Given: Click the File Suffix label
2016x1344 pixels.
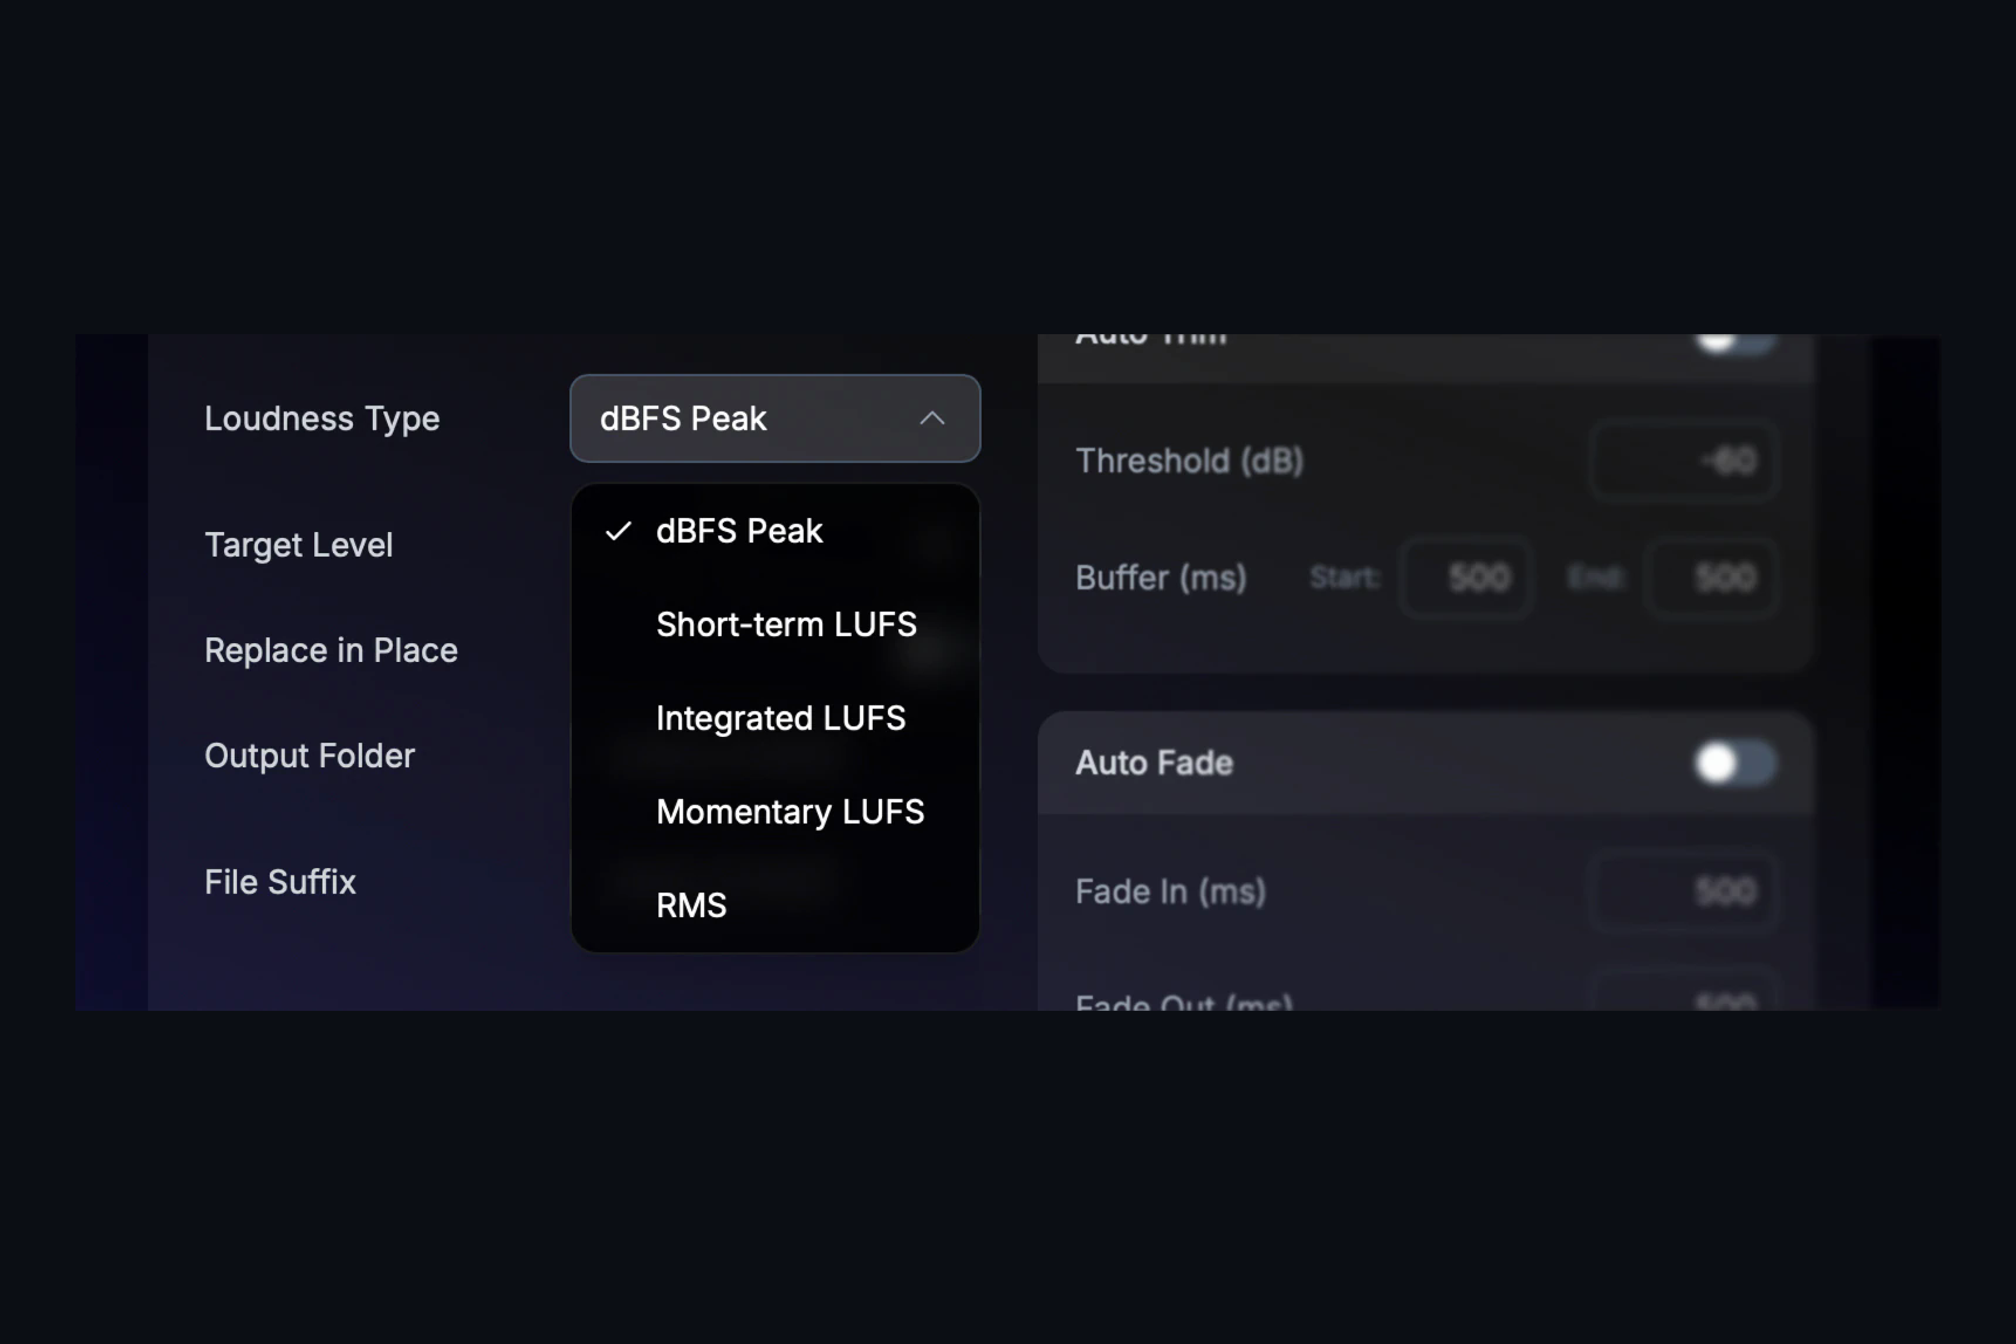Looking at the screenshot, I should (x=280, y=882).
